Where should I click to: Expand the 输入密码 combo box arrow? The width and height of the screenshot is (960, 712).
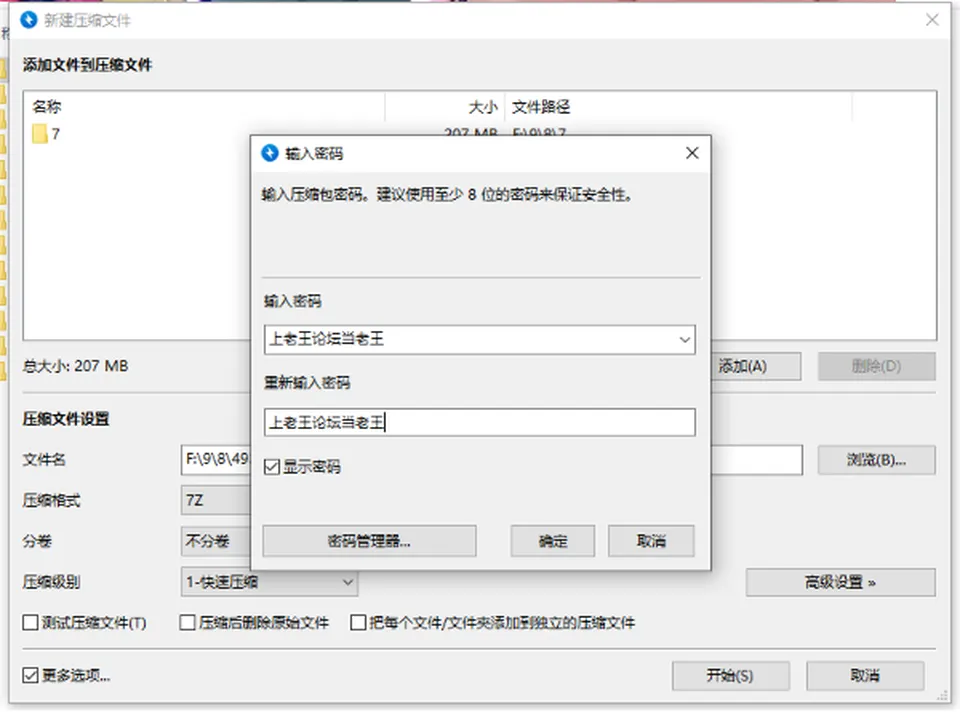click(684, 340)
